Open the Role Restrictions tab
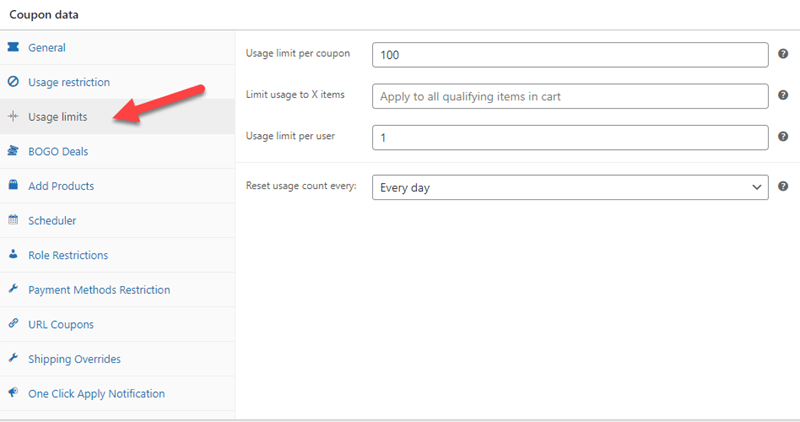This screenshot has width=800, height=422. click(x=117, y=255)
